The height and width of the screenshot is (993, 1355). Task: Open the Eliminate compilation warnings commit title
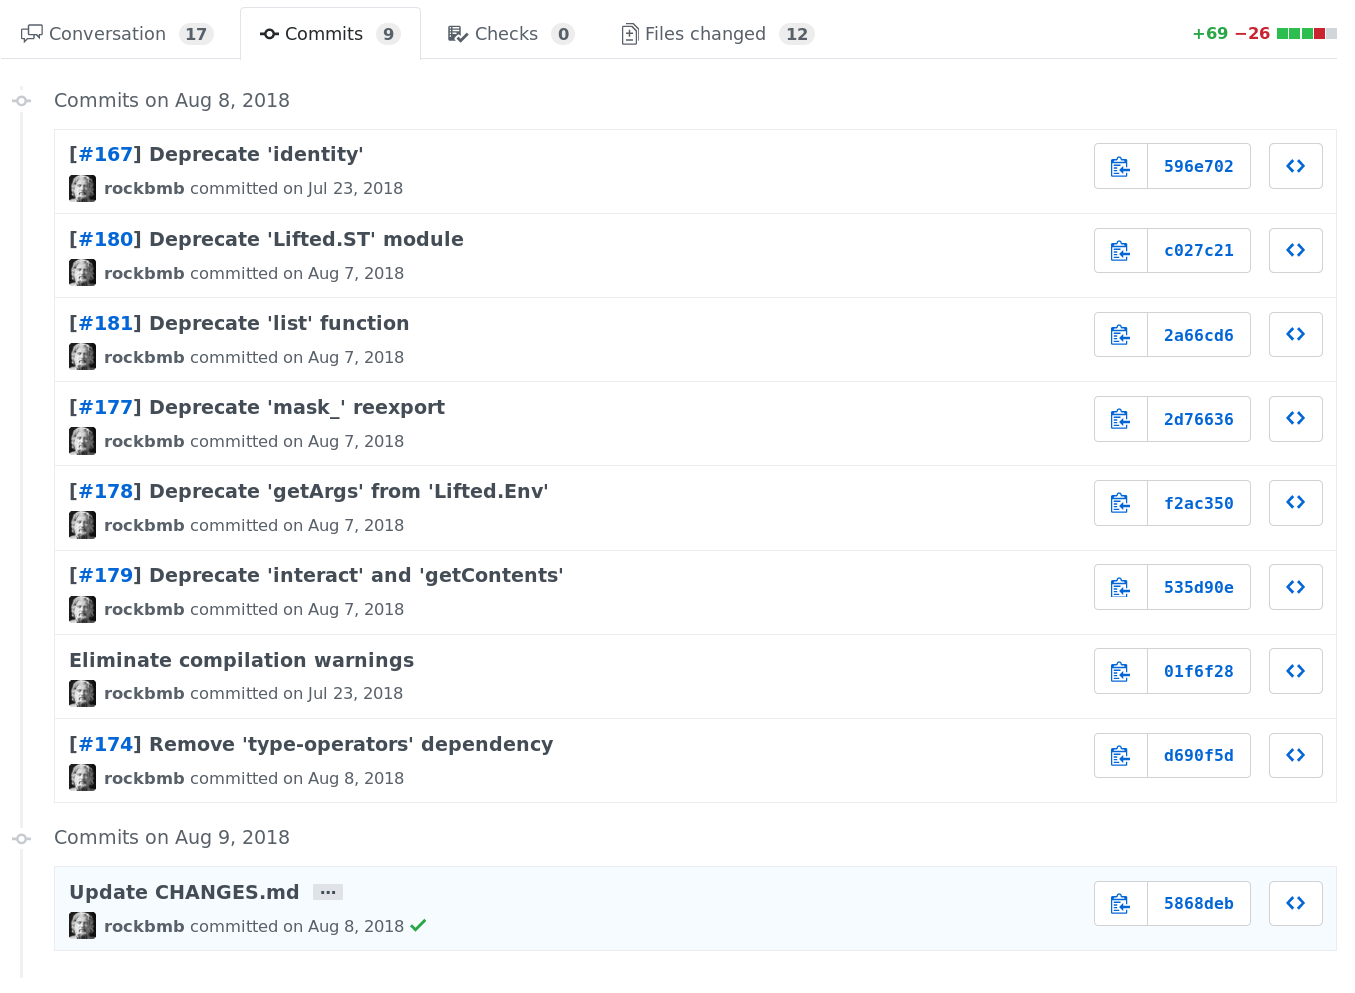point(241,660)
